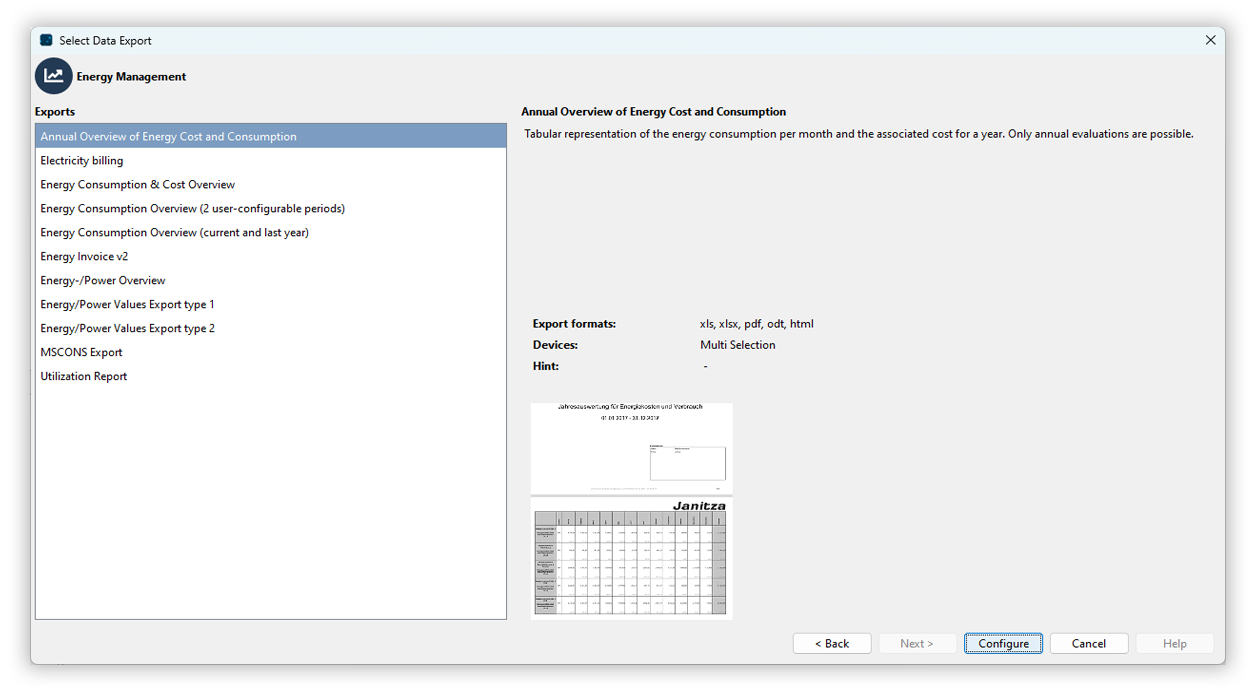
Task: Select Energy Consumption & Cost Overview
Action: tap(137, 184)
